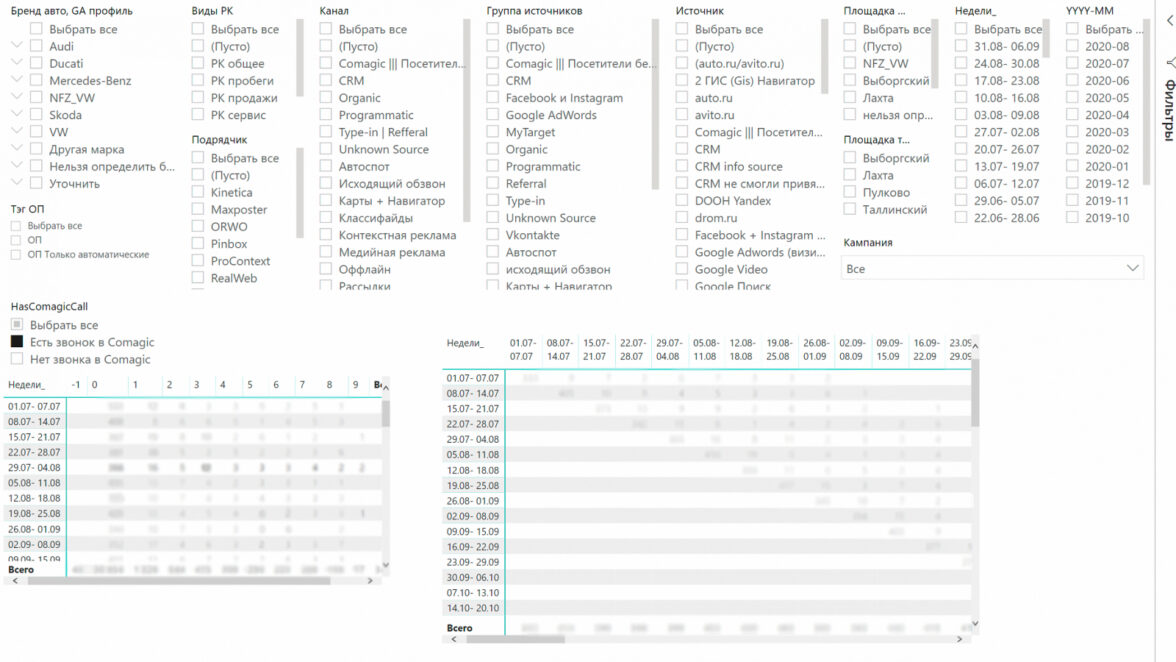Click Всего total row in right matrix
Image resolution: width=1176 pixels, height=662 pixels.
click(459, 628)
